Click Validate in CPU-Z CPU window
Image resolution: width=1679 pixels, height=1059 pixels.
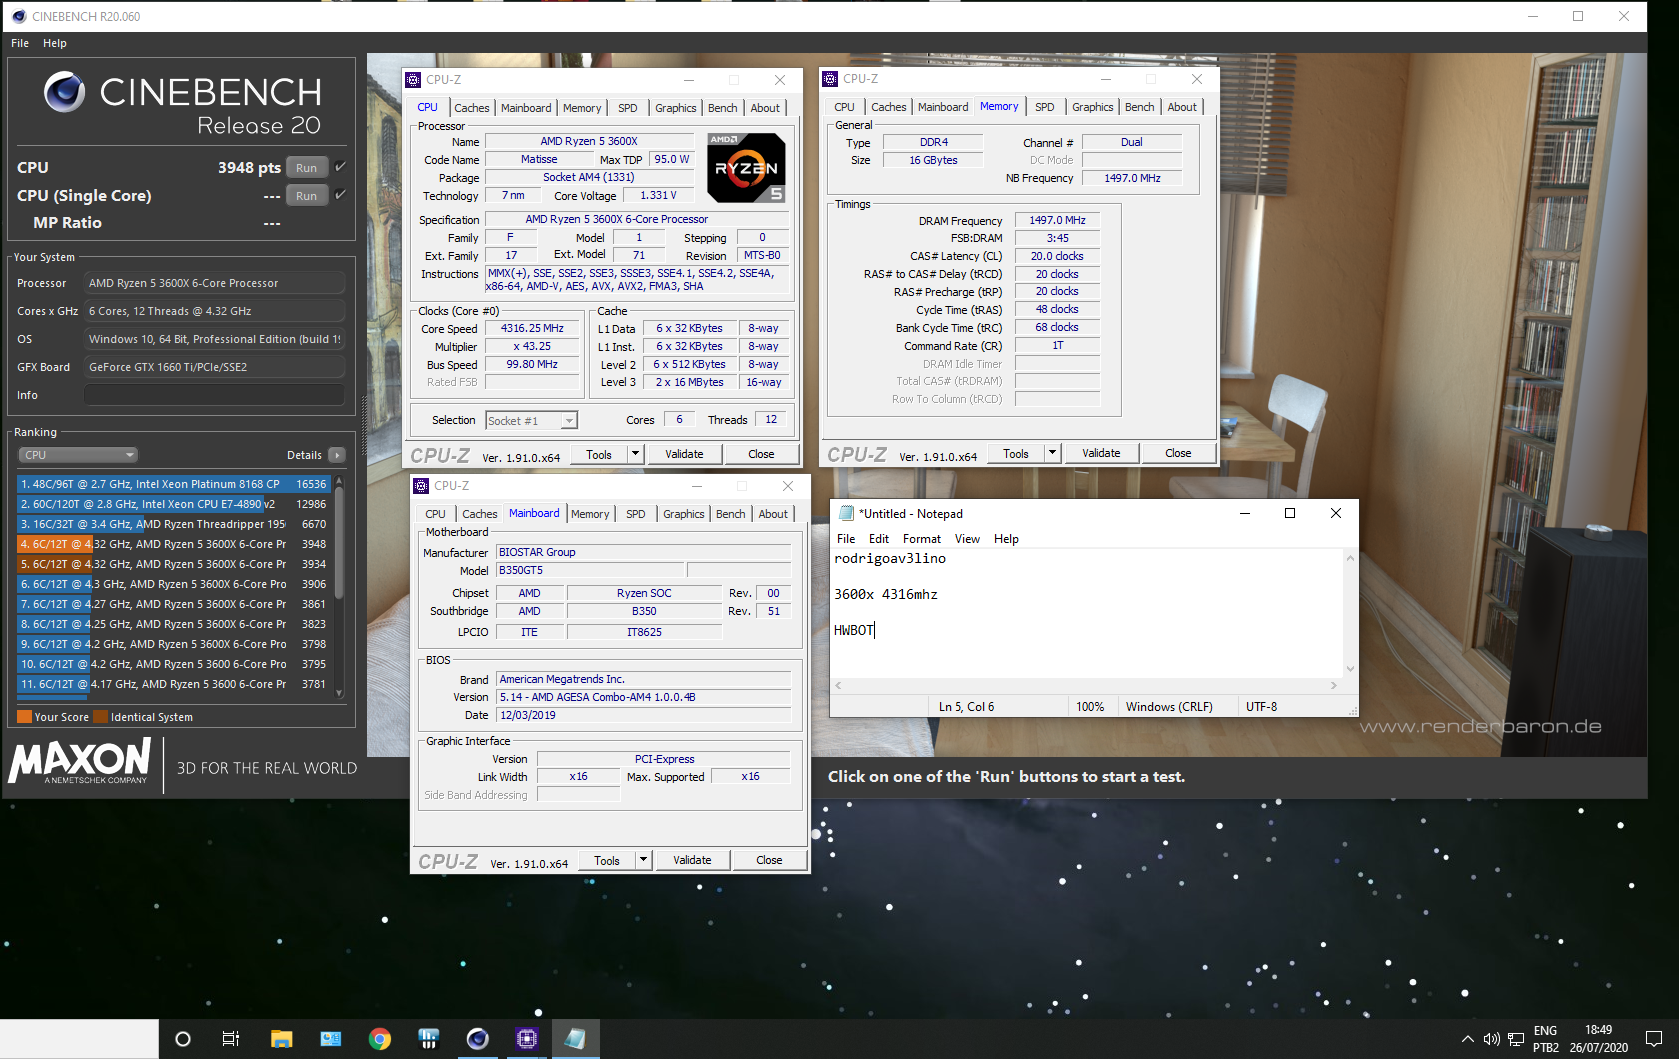point(684,454)
